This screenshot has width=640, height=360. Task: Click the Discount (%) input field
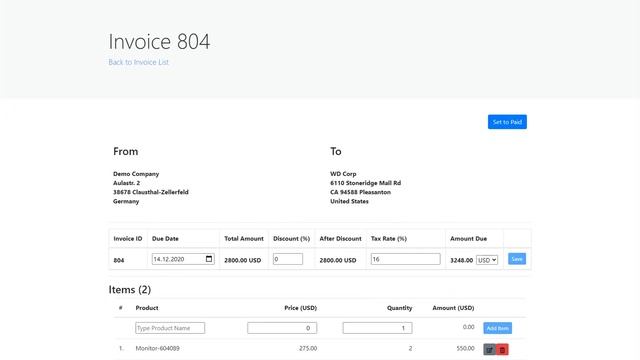coord(288,259)
